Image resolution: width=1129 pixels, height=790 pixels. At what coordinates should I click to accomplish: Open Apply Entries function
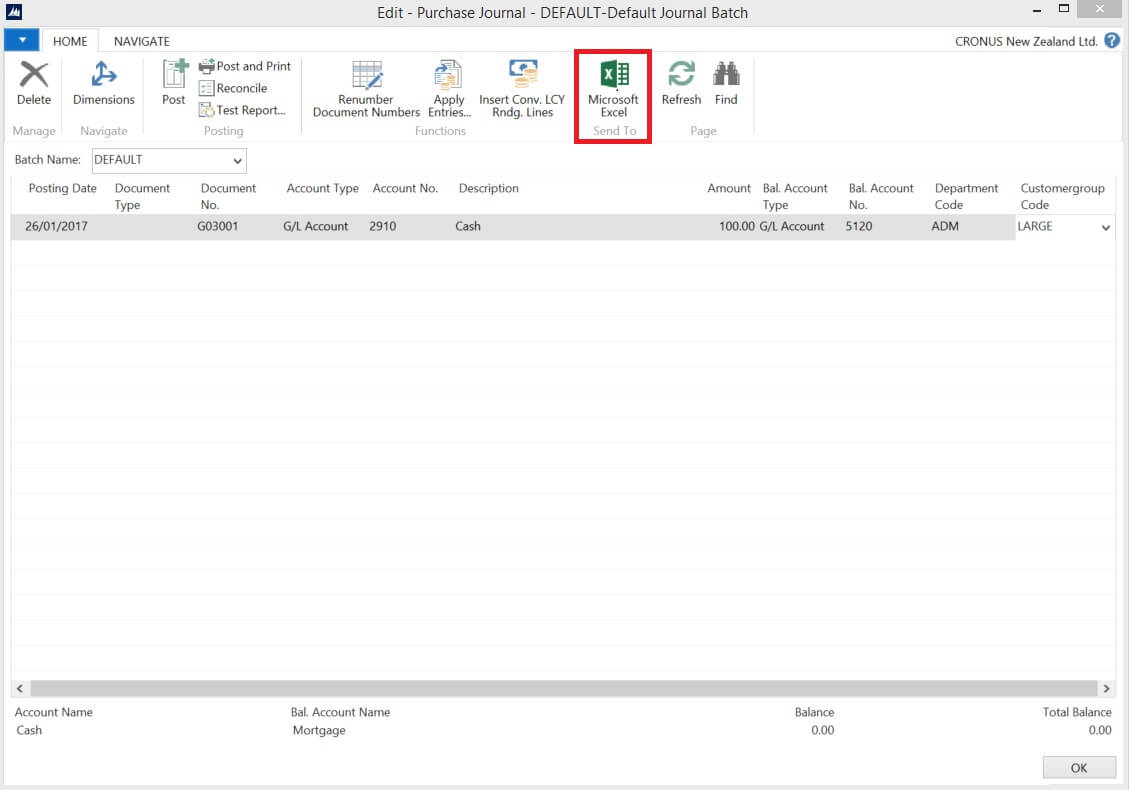[x=449, y=89]
